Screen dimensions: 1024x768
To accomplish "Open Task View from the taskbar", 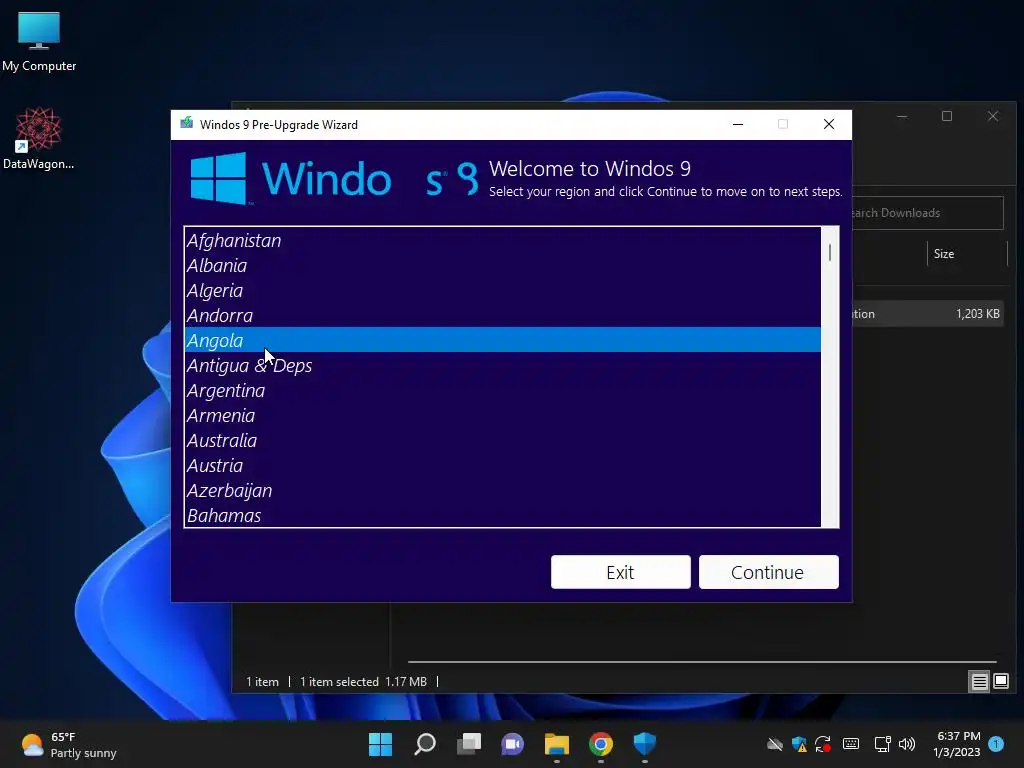I will point(468,744).
